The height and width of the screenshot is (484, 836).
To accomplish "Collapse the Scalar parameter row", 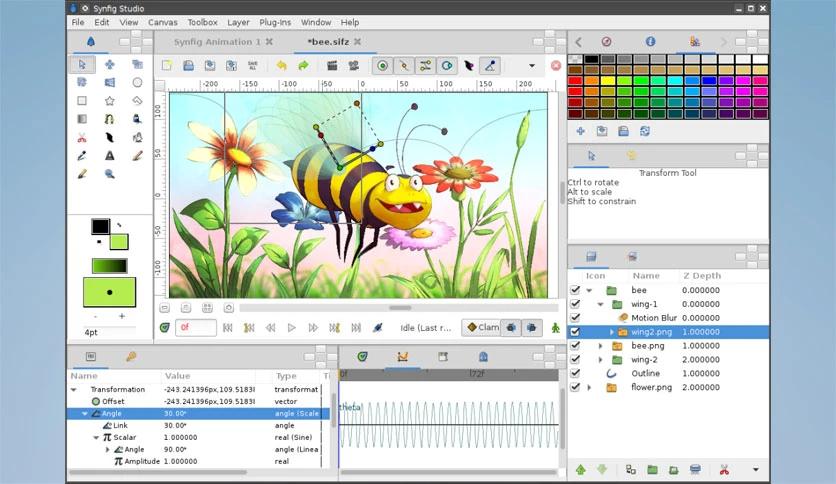I will coord(96,438).
